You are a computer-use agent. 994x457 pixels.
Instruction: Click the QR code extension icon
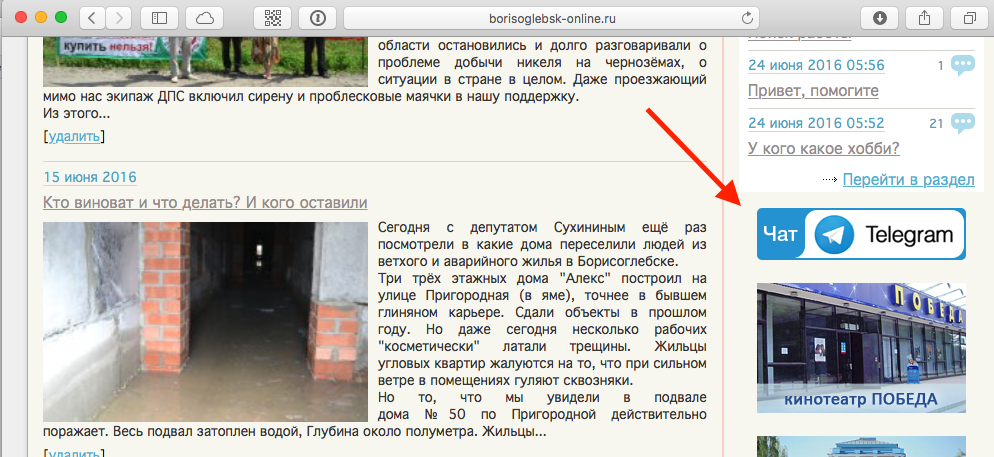tap(273, 18)
